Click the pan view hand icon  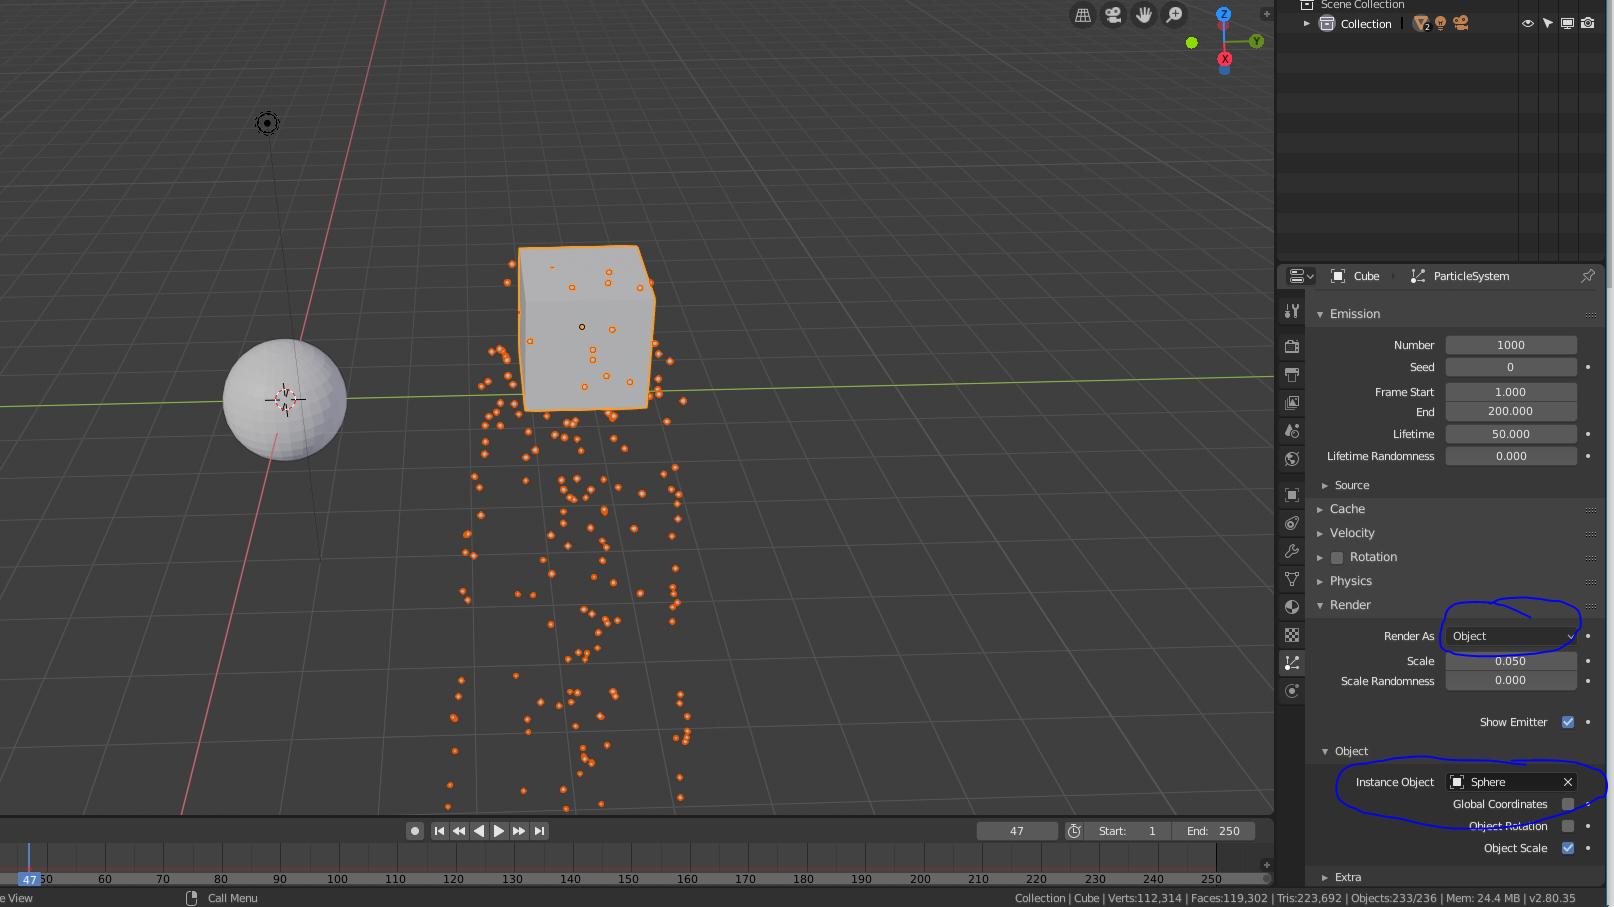point(1144,15)
